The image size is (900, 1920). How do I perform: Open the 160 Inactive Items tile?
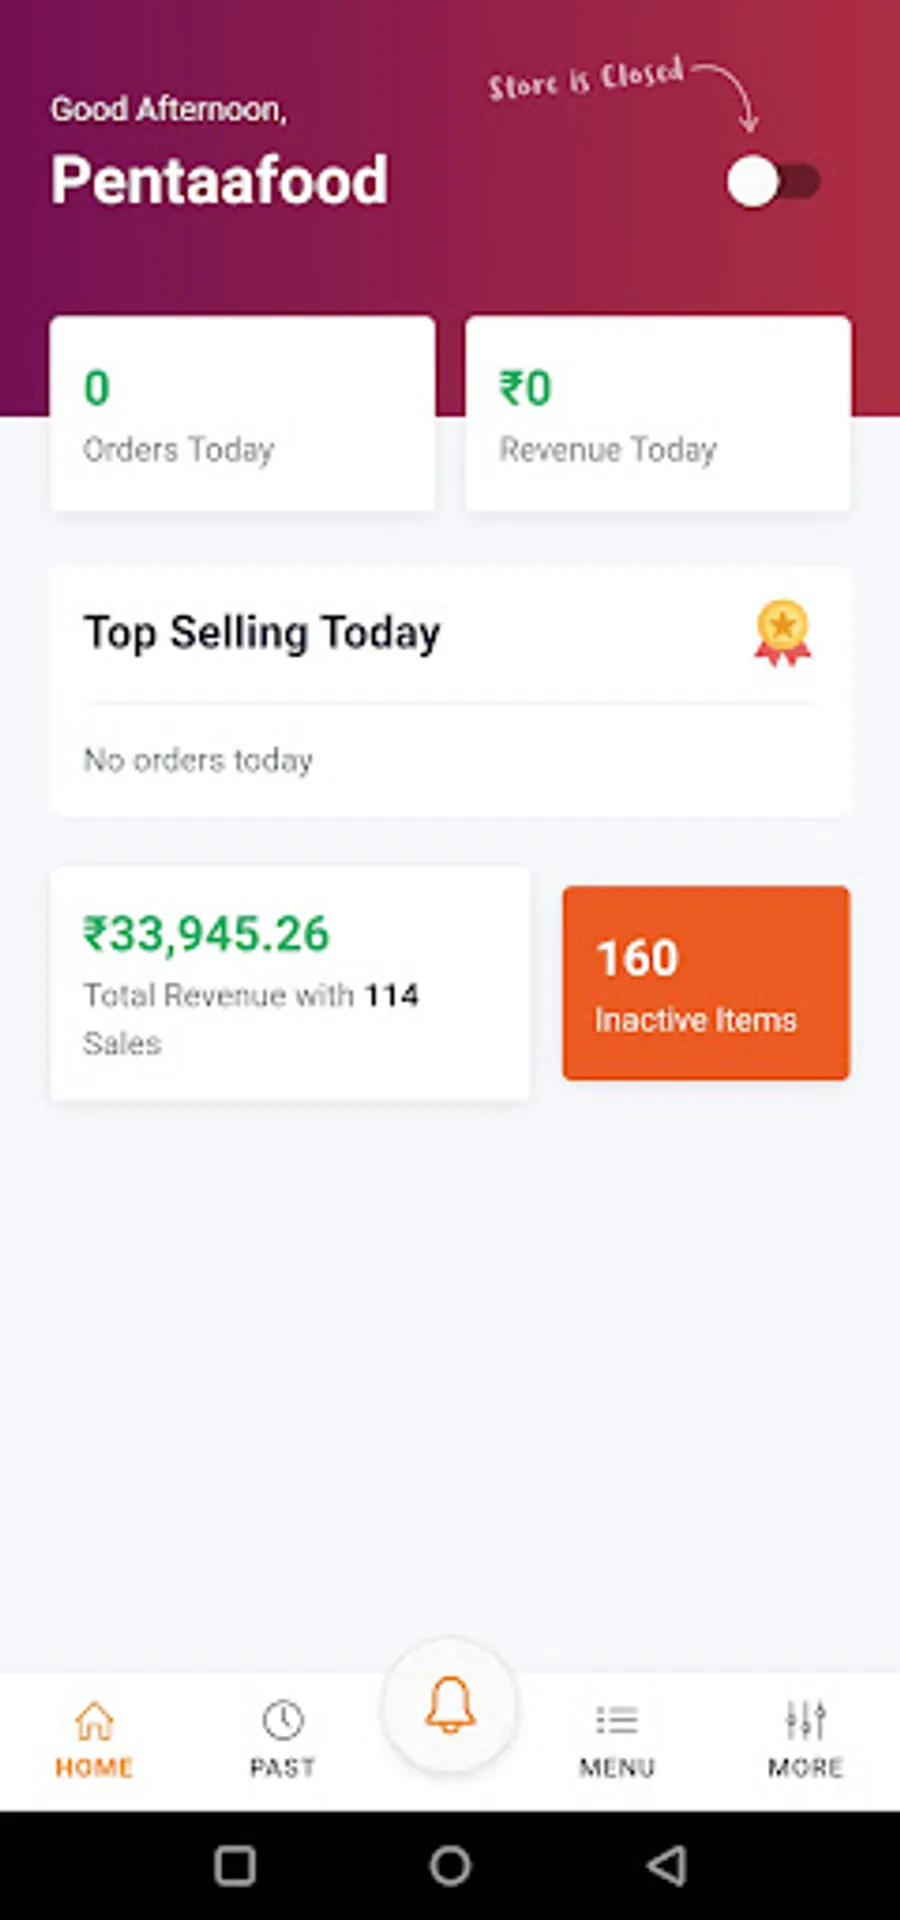706,983
